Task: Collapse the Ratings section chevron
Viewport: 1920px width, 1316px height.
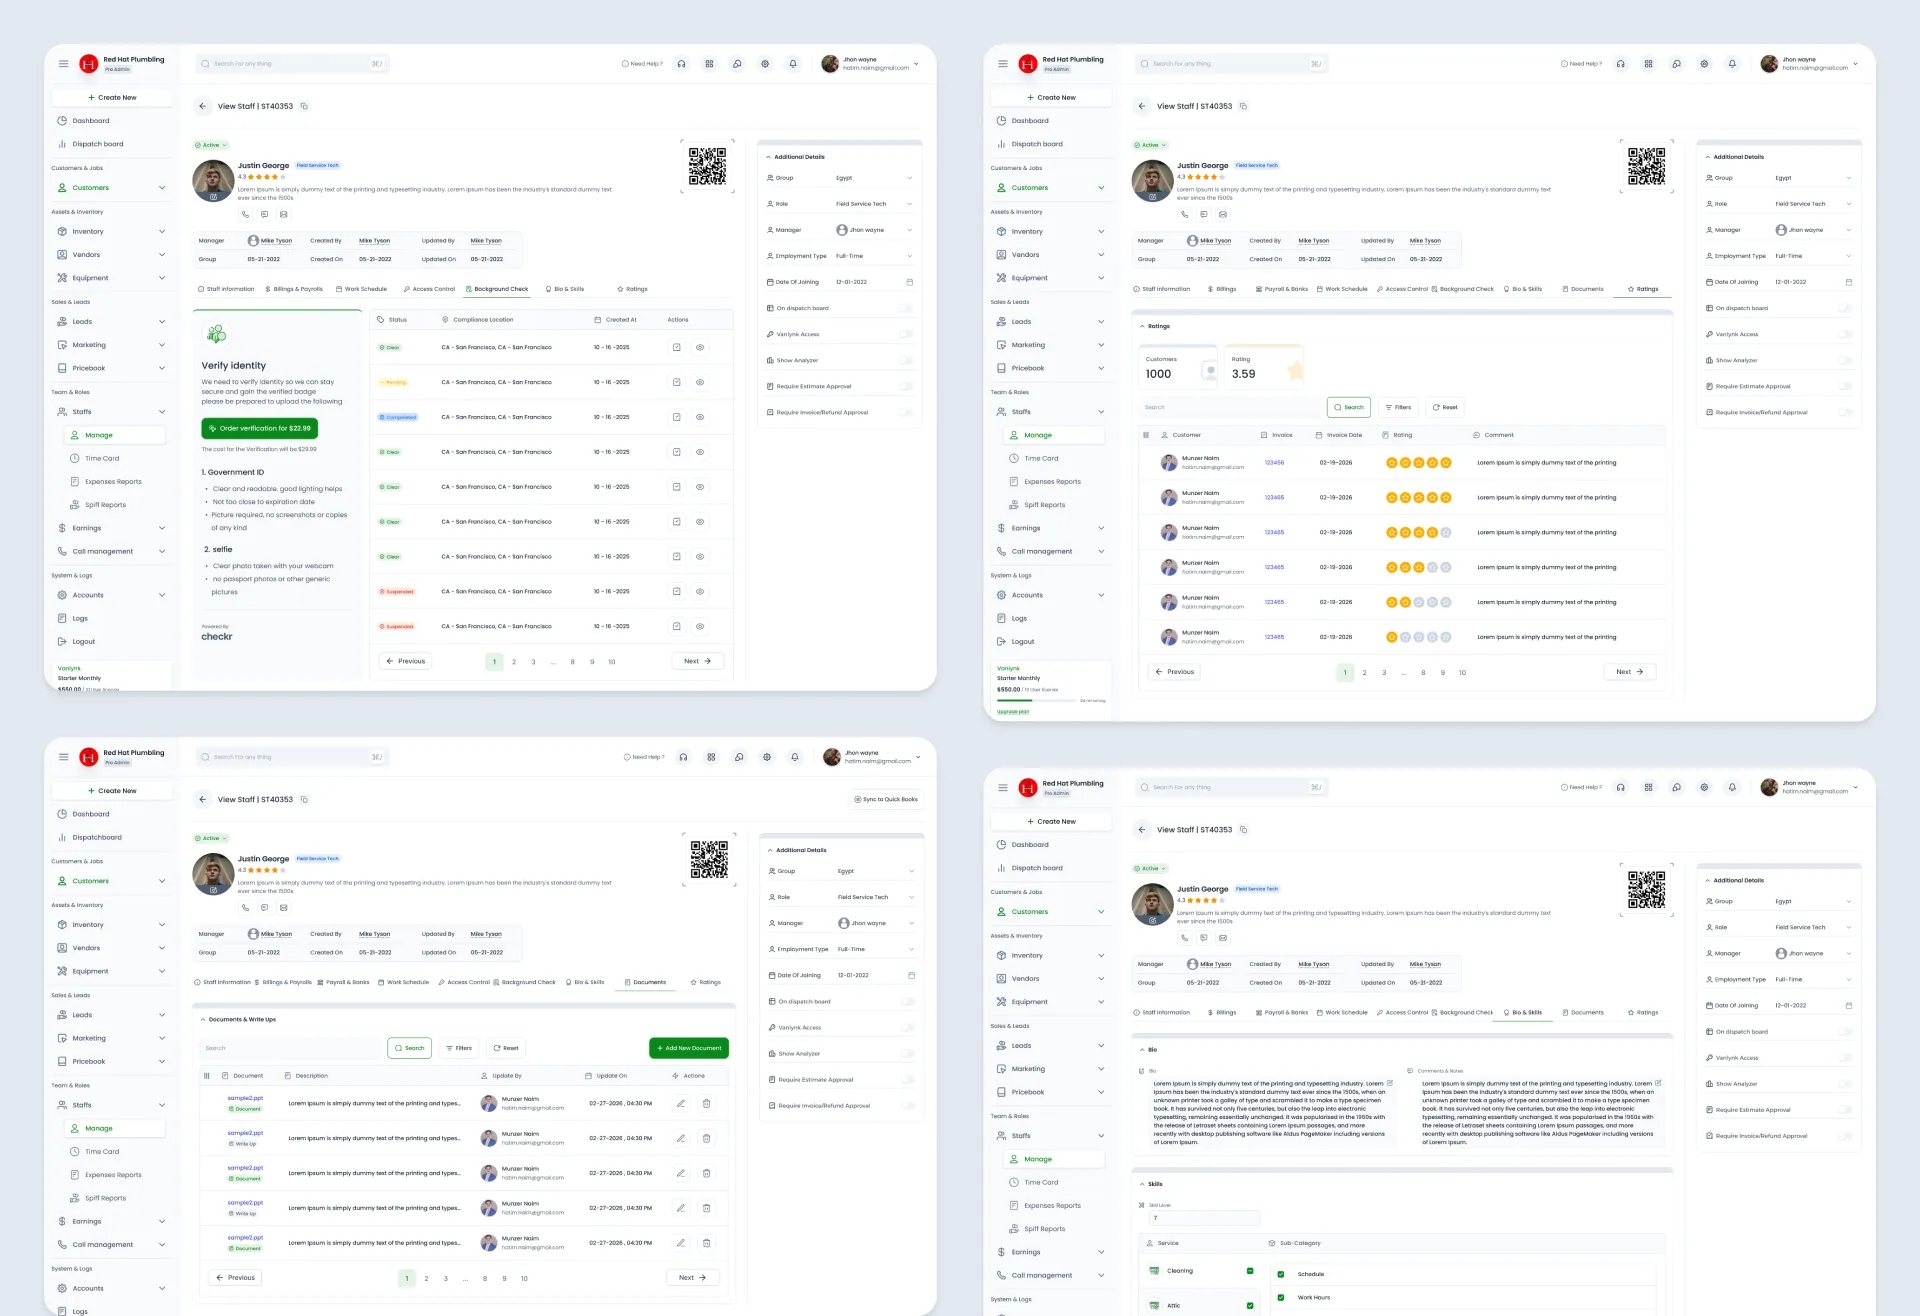Action: point(1142,326)
